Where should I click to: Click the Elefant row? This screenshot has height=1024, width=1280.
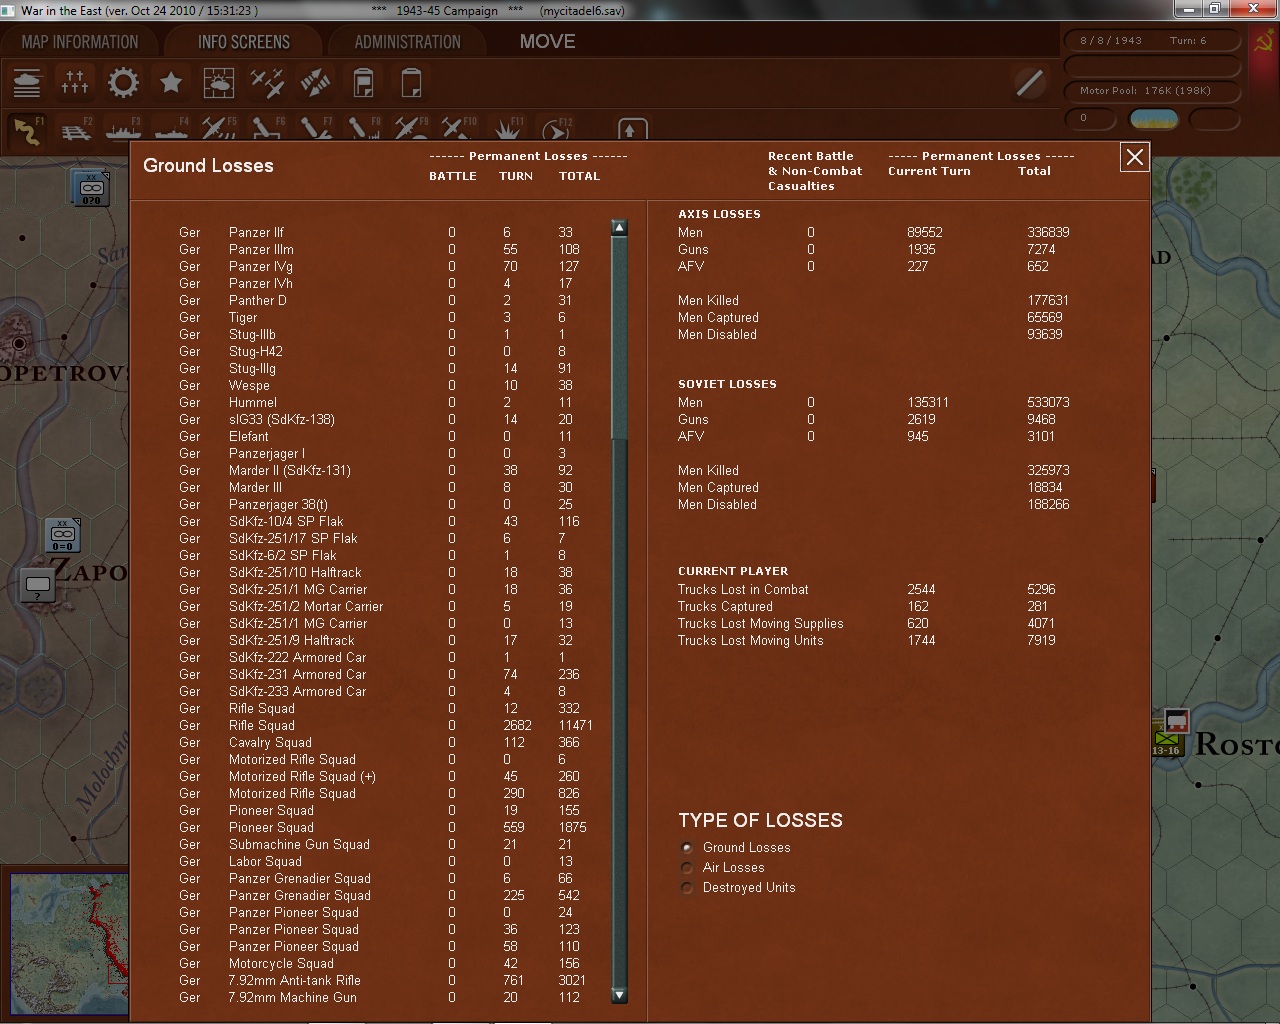coord(388,436)
